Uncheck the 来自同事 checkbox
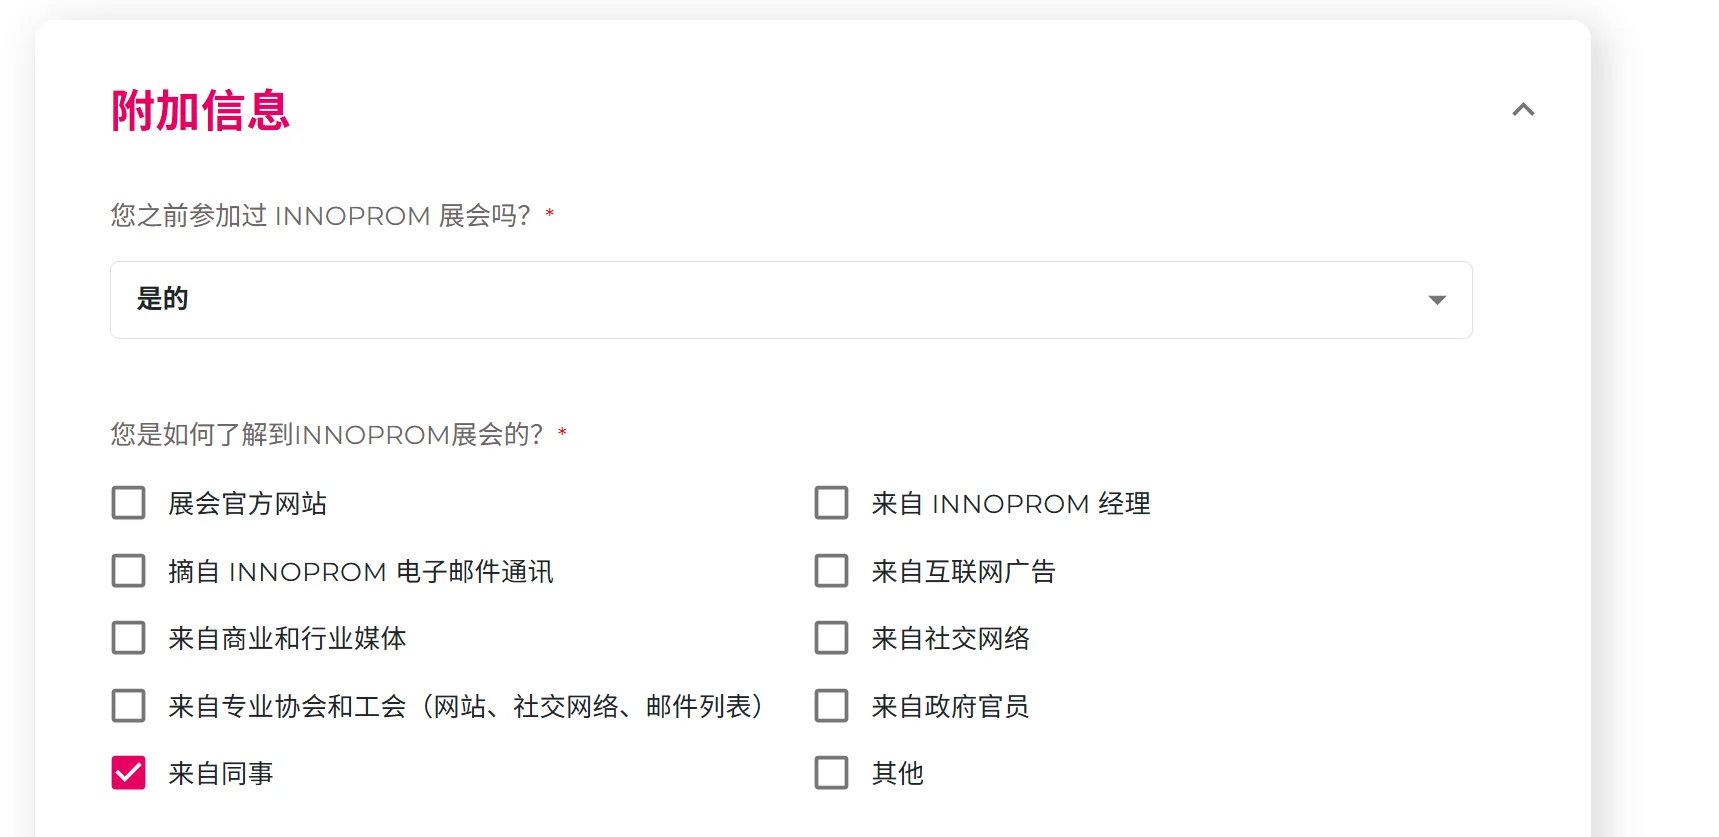1719x837 pixels. coord(128,773)
